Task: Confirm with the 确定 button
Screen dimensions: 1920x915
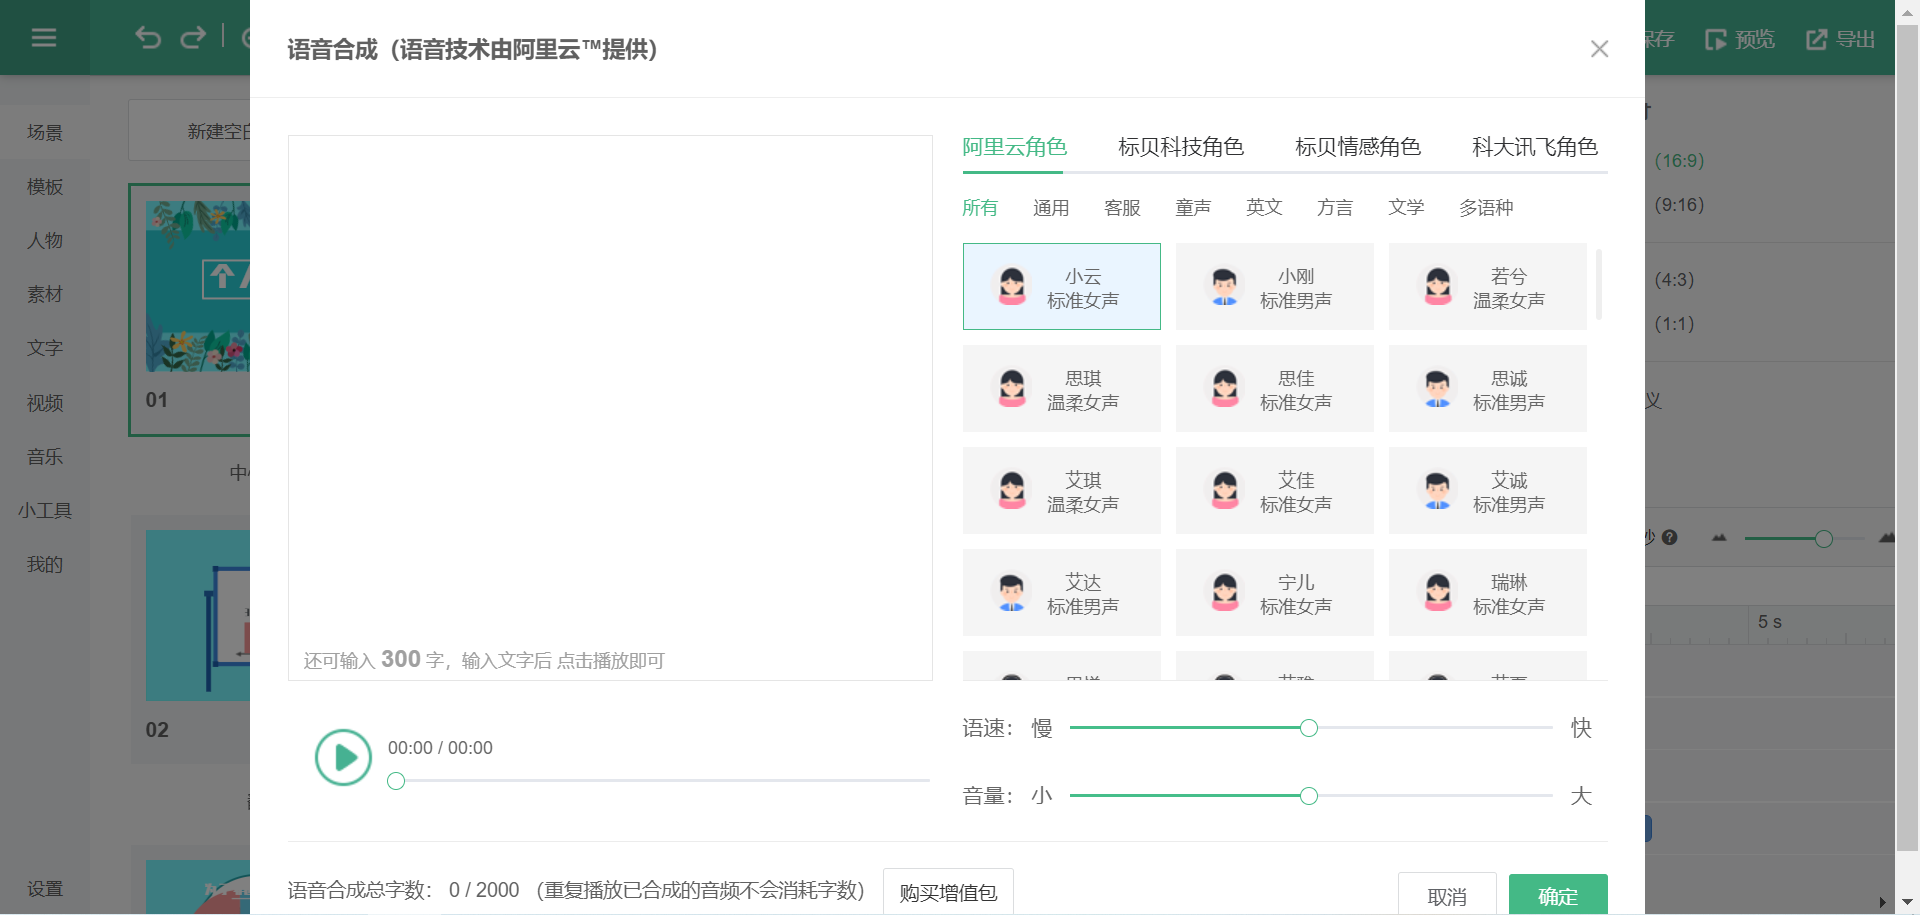Action: [x=1557, y=895]
